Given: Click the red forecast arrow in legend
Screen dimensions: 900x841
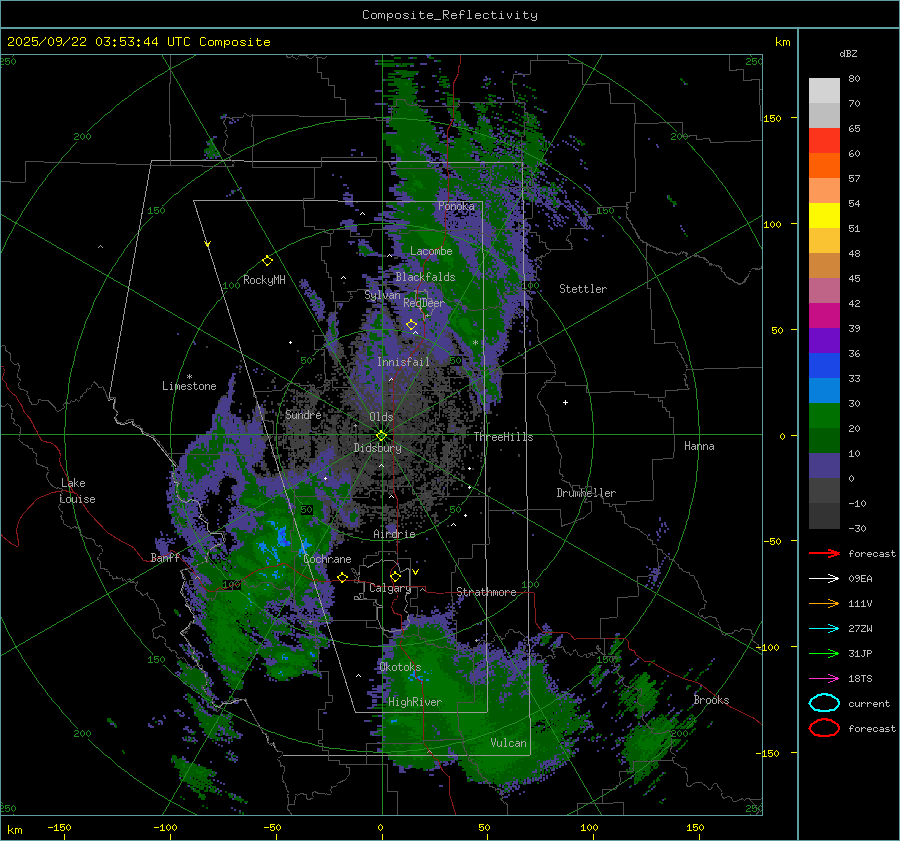Looking at the screenshot, I should (824, 553).
